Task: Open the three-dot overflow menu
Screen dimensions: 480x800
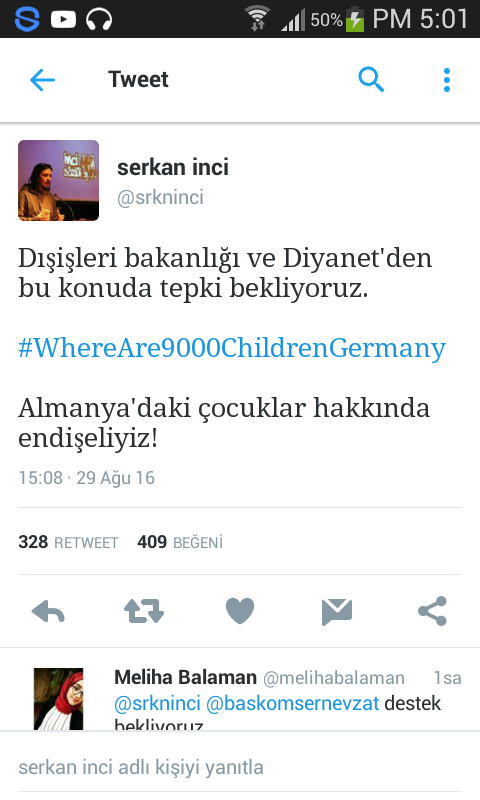Action: (447, 80)
